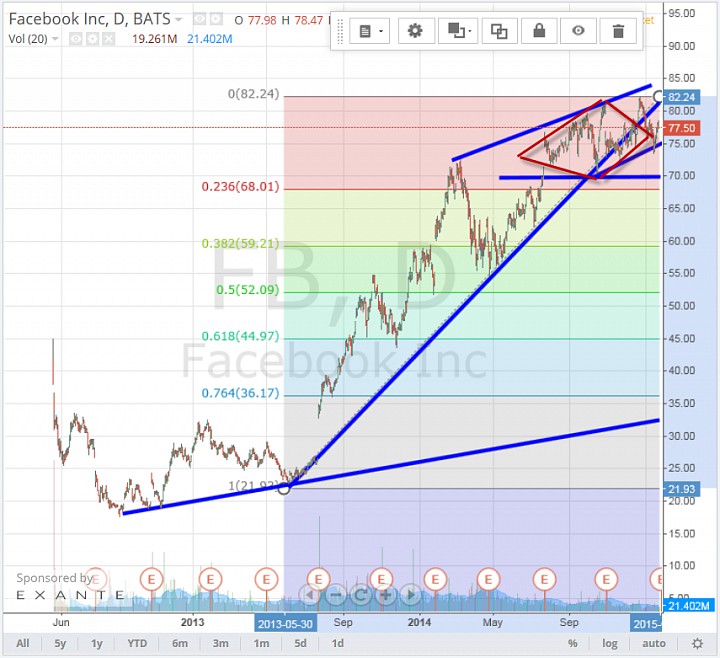Open earnings marker above 2013-05-30 date
The width and height of the screenshot is (720, 658).
(x=266, y=579)
